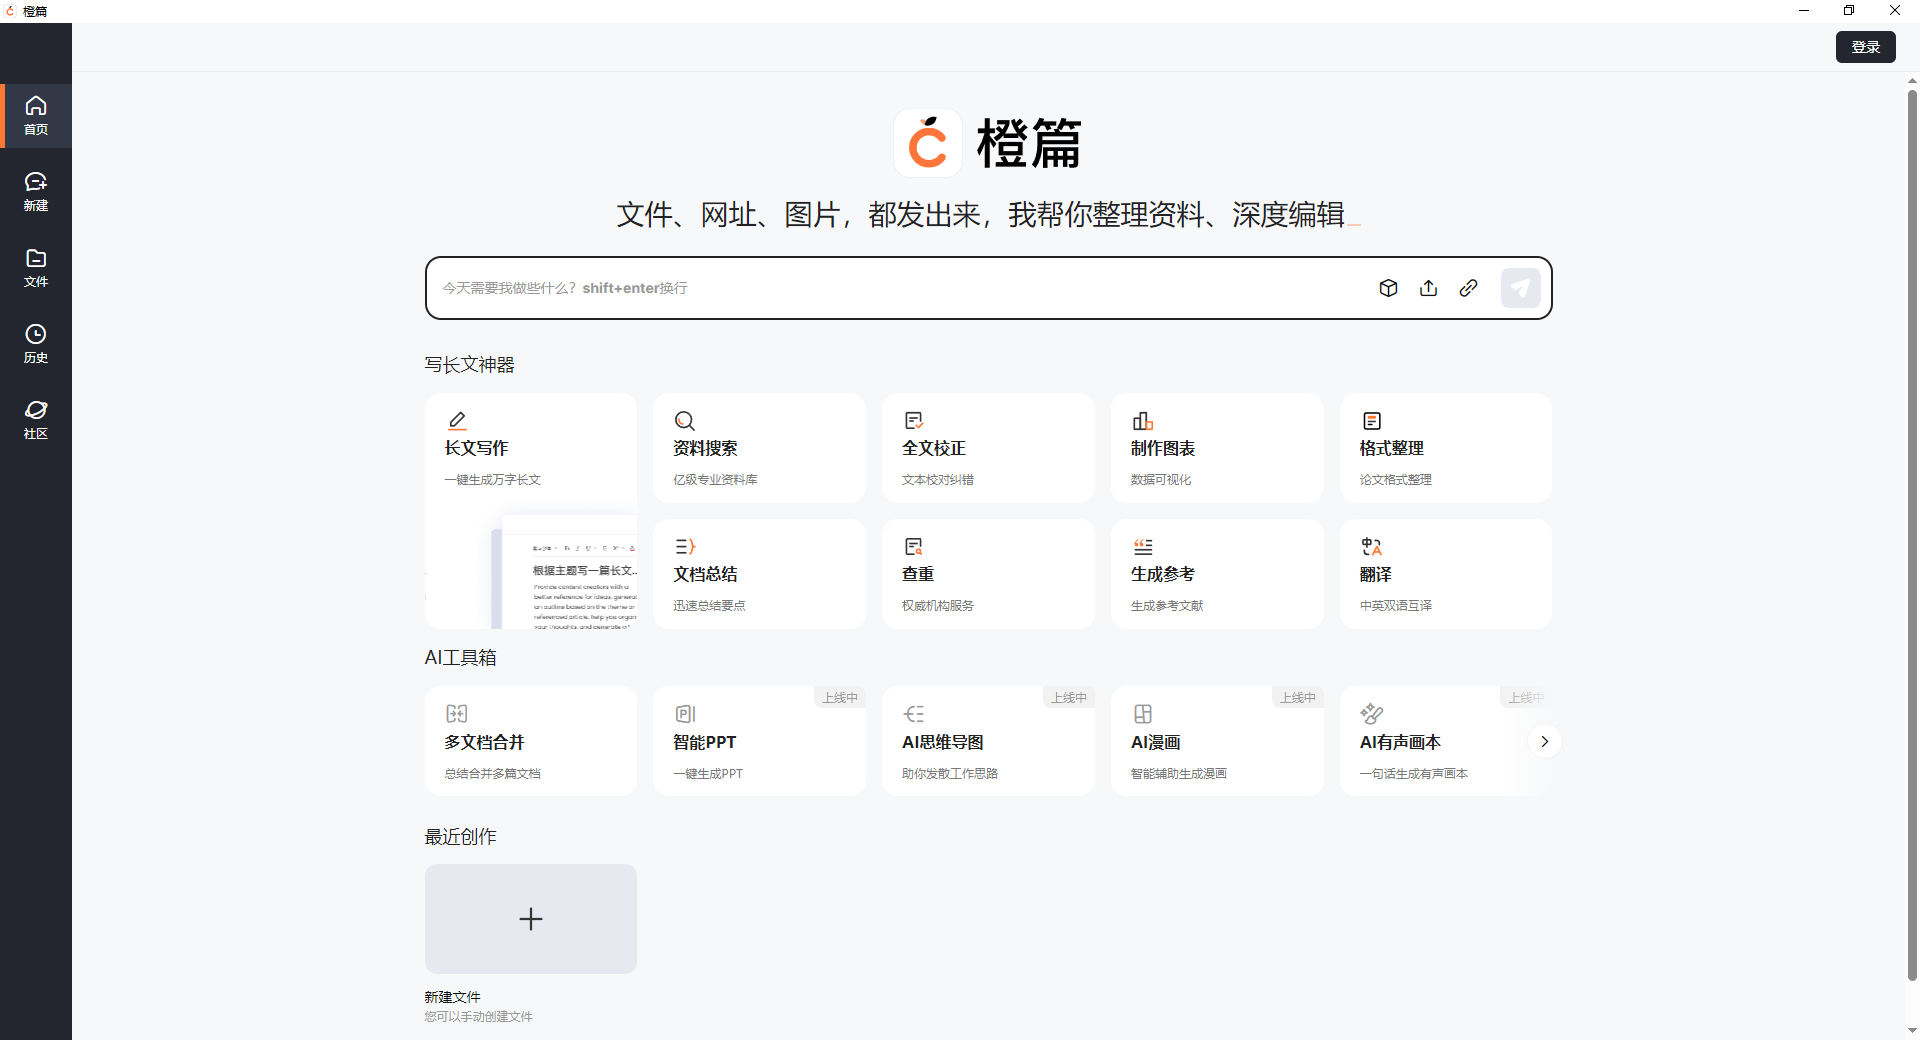Click the 生成参考文献 subtitle

click(x=1167, y=606)
